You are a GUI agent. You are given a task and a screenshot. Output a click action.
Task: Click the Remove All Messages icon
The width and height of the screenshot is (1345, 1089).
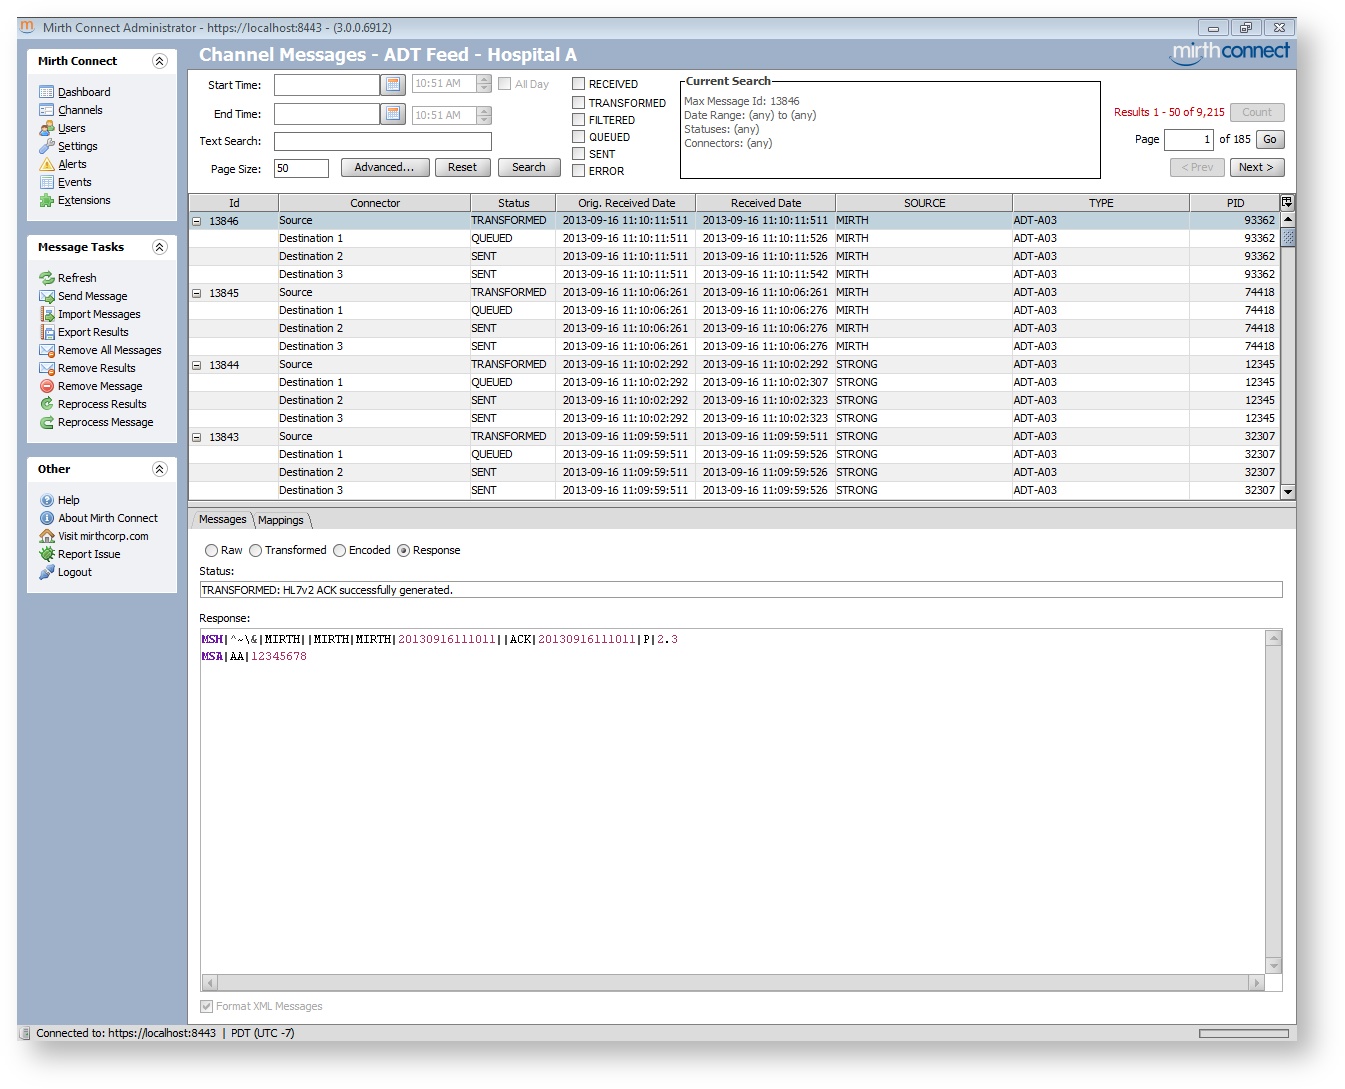(x=46, y=350)
